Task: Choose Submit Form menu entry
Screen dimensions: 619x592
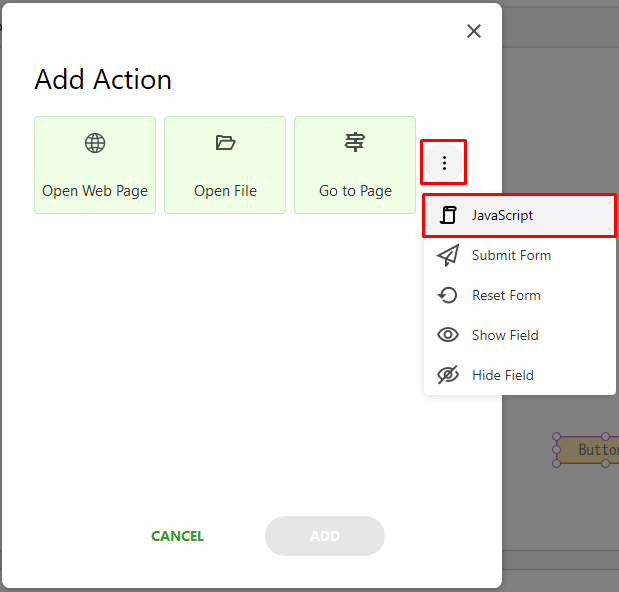Action: tap(520, 255)
